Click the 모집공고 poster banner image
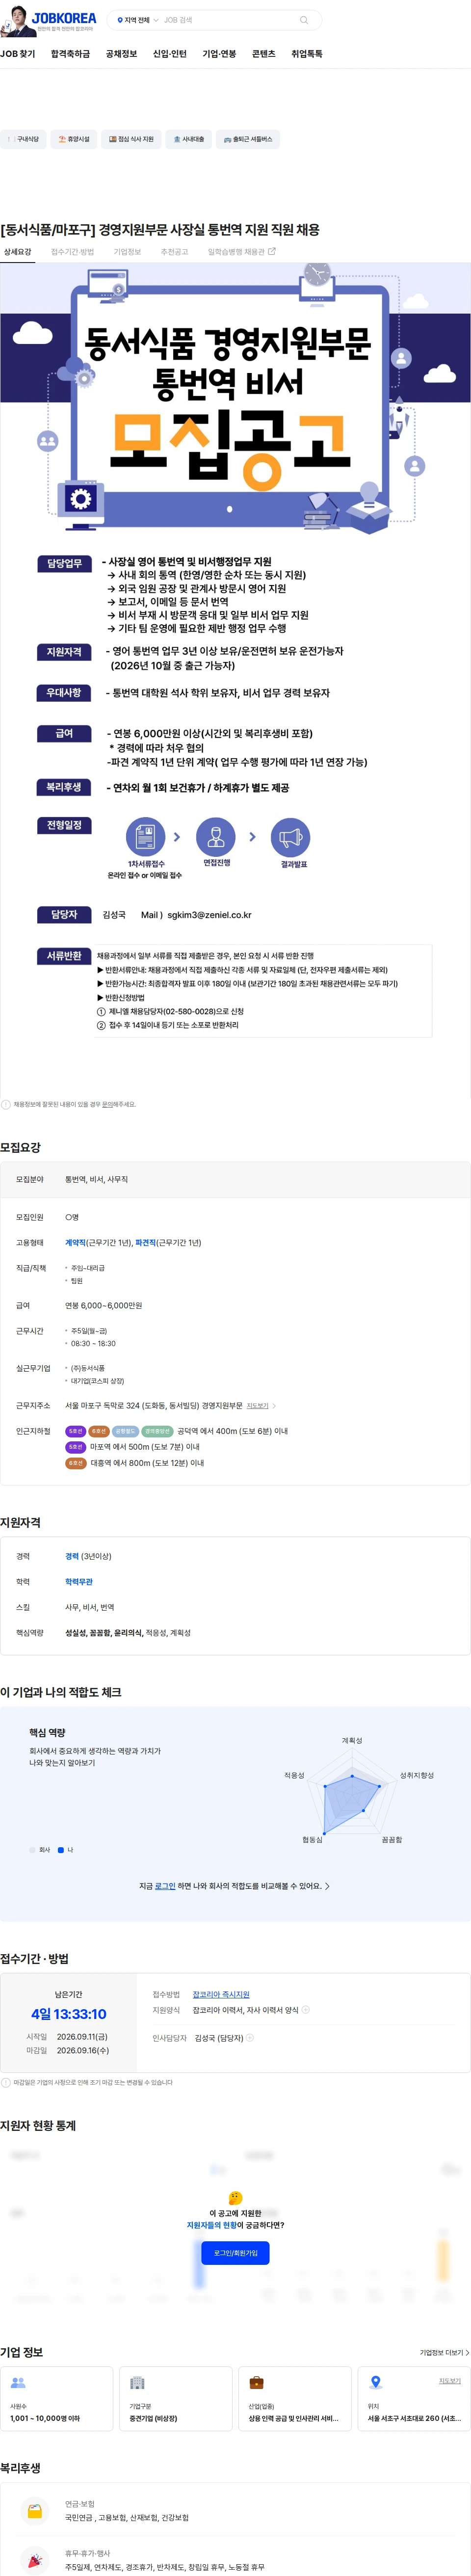The height and width of the screenshot is (2576, 471). pyautogui.click(x=235, y=400)
